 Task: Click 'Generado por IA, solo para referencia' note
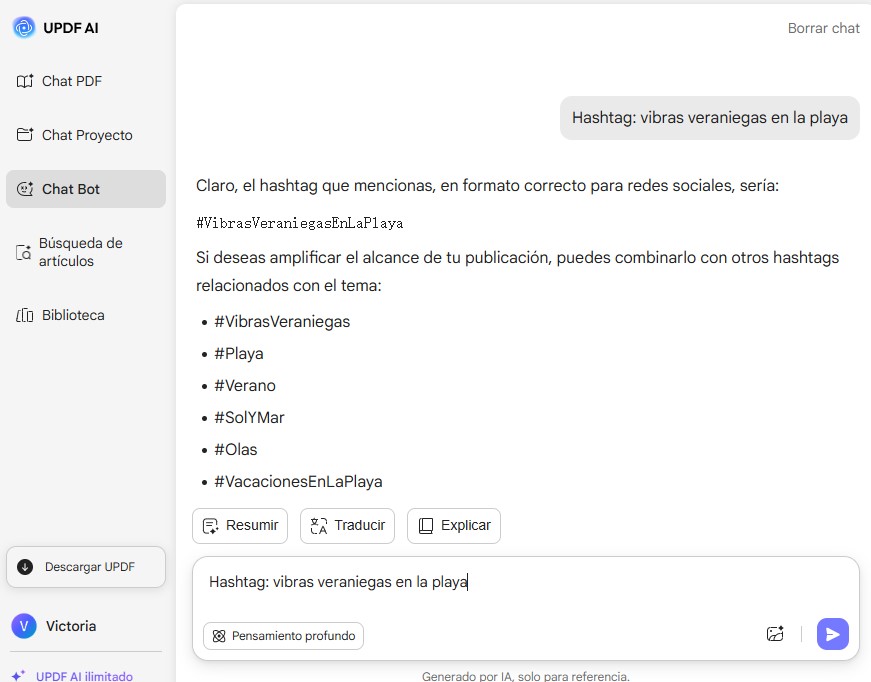pyautogui.click(x=525, y=676)
